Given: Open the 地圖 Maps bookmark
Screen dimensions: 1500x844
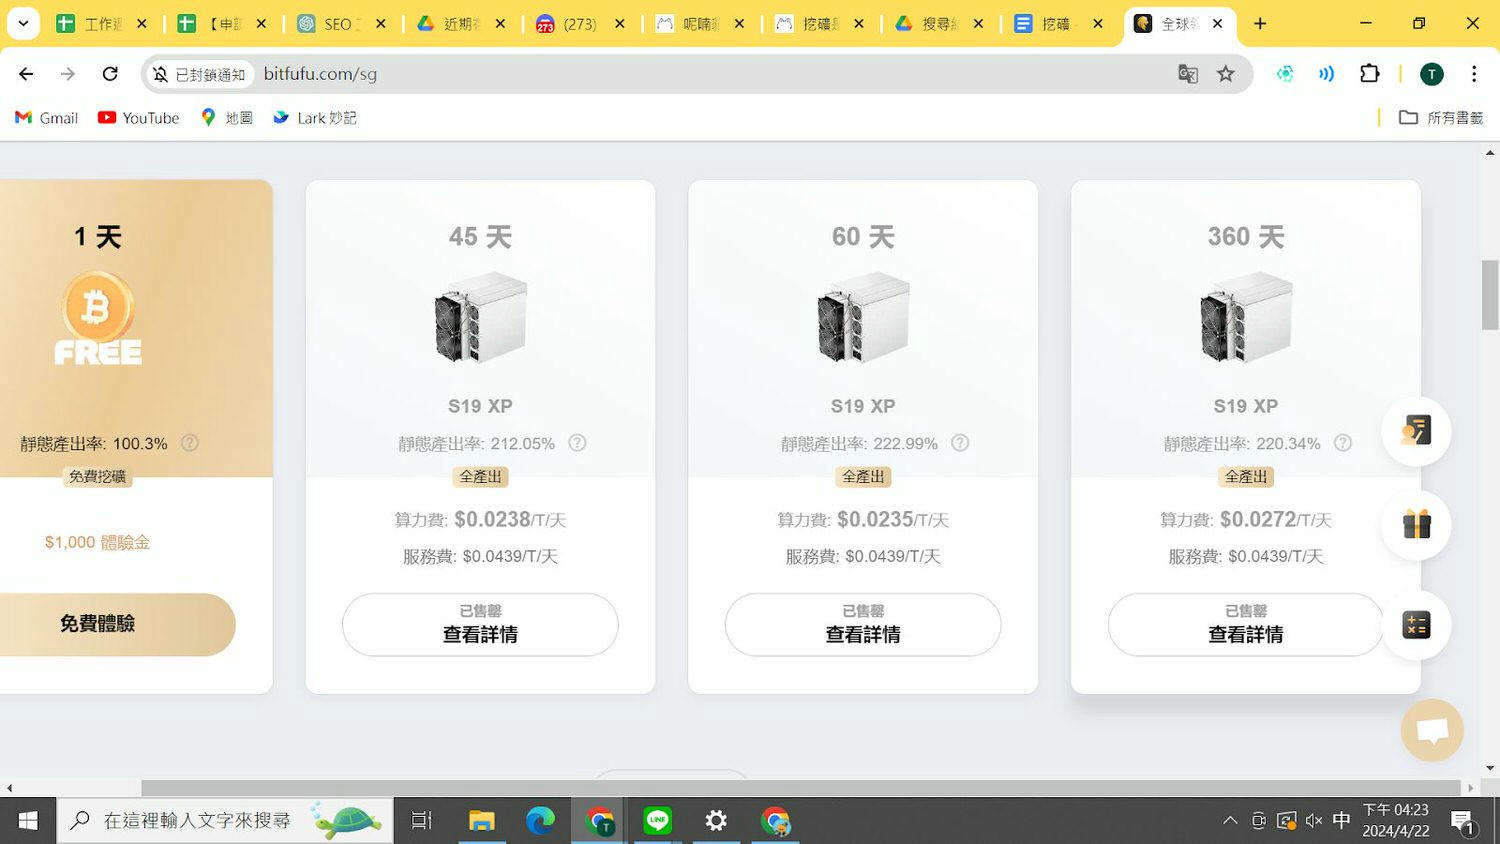Looking at the screenshot, I should 227,118.
